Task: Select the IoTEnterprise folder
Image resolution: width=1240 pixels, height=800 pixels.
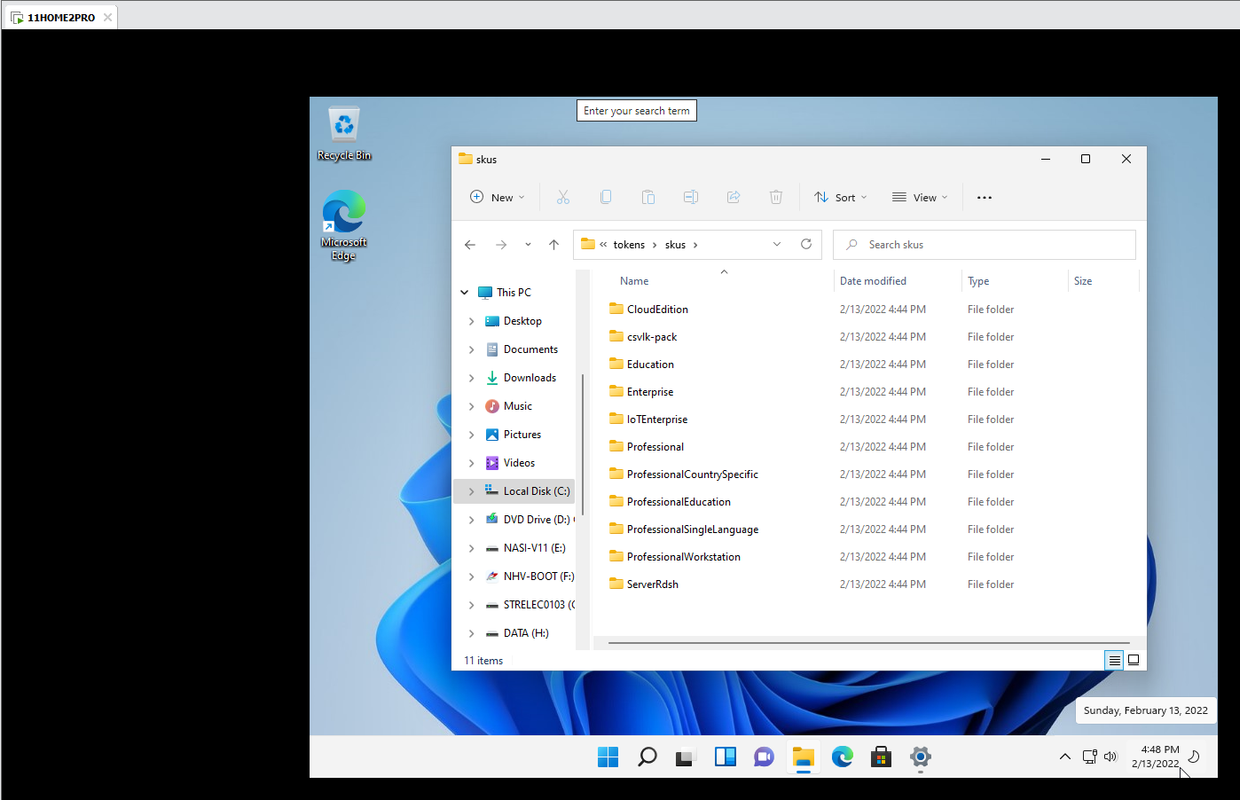Action: coord(657,419)
